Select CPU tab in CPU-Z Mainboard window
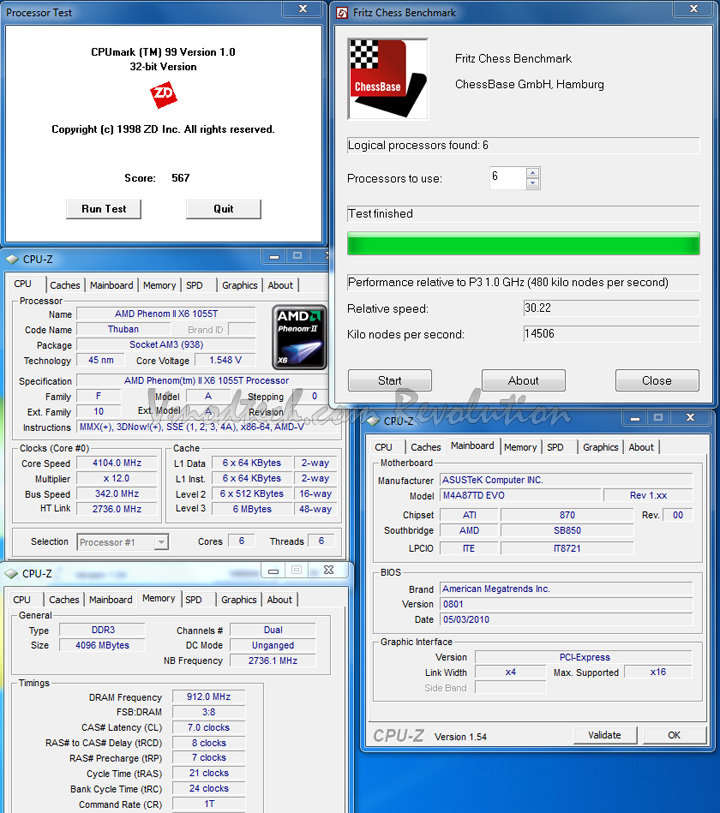 click(384, 447)
